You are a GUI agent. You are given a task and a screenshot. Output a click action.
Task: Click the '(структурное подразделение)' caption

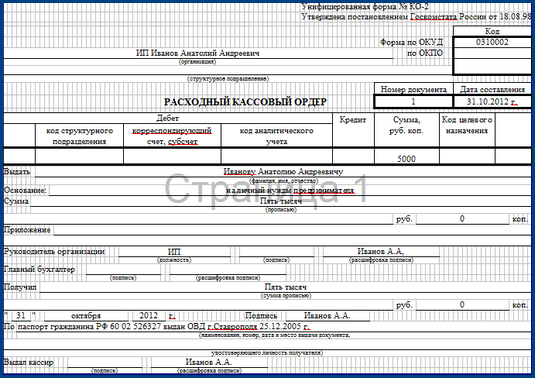[228, 79]
